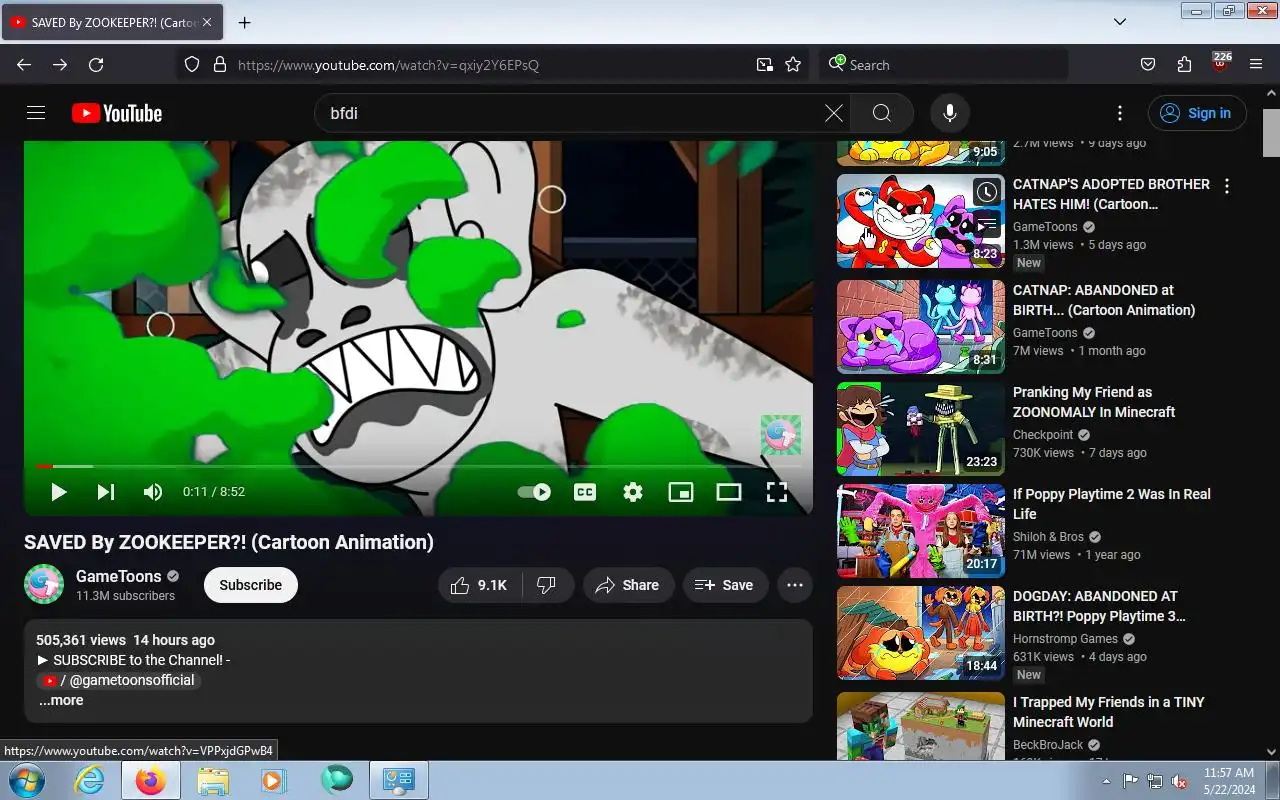Viewport: 1280px width, 800px height.
Task: Open YouTube settings three-dot menu
Action: [1120, 113]
